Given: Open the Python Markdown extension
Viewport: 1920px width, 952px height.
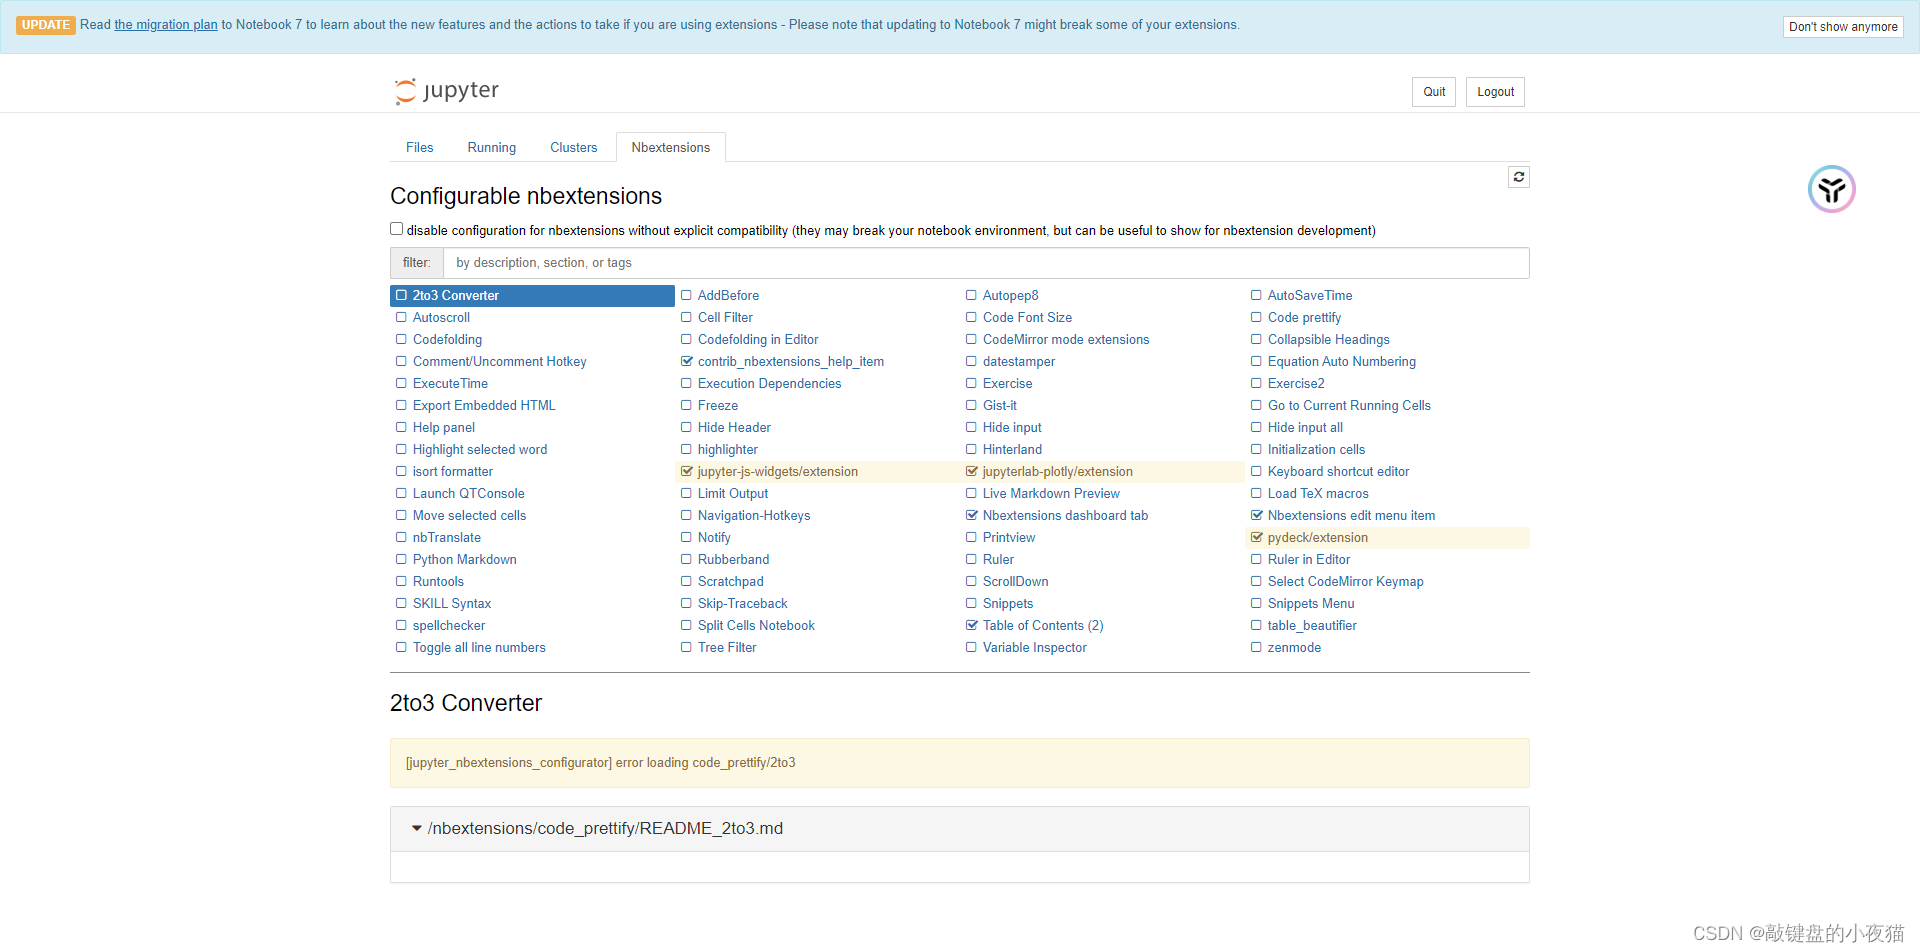Looking at the screenshot, I should tap(465, 559).
